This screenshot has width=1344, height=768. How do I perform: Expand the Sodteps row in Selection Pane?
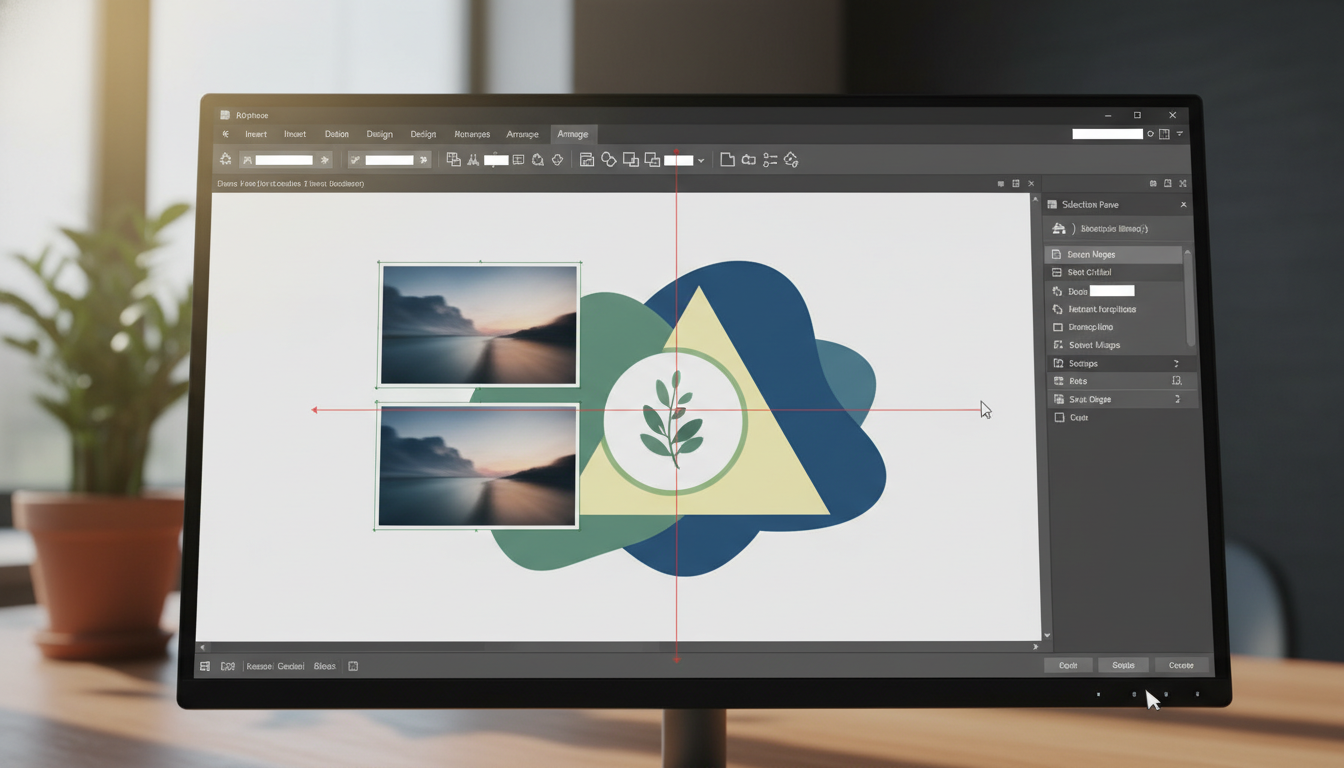click(x=1176, y=363)
